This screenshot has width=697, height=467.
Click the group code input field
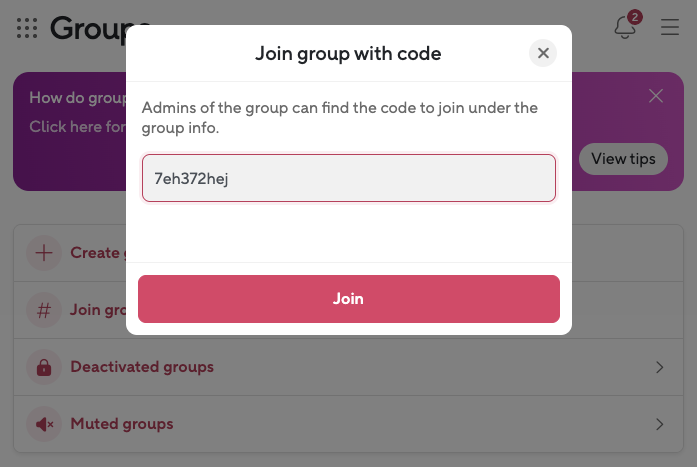point(348,178)
